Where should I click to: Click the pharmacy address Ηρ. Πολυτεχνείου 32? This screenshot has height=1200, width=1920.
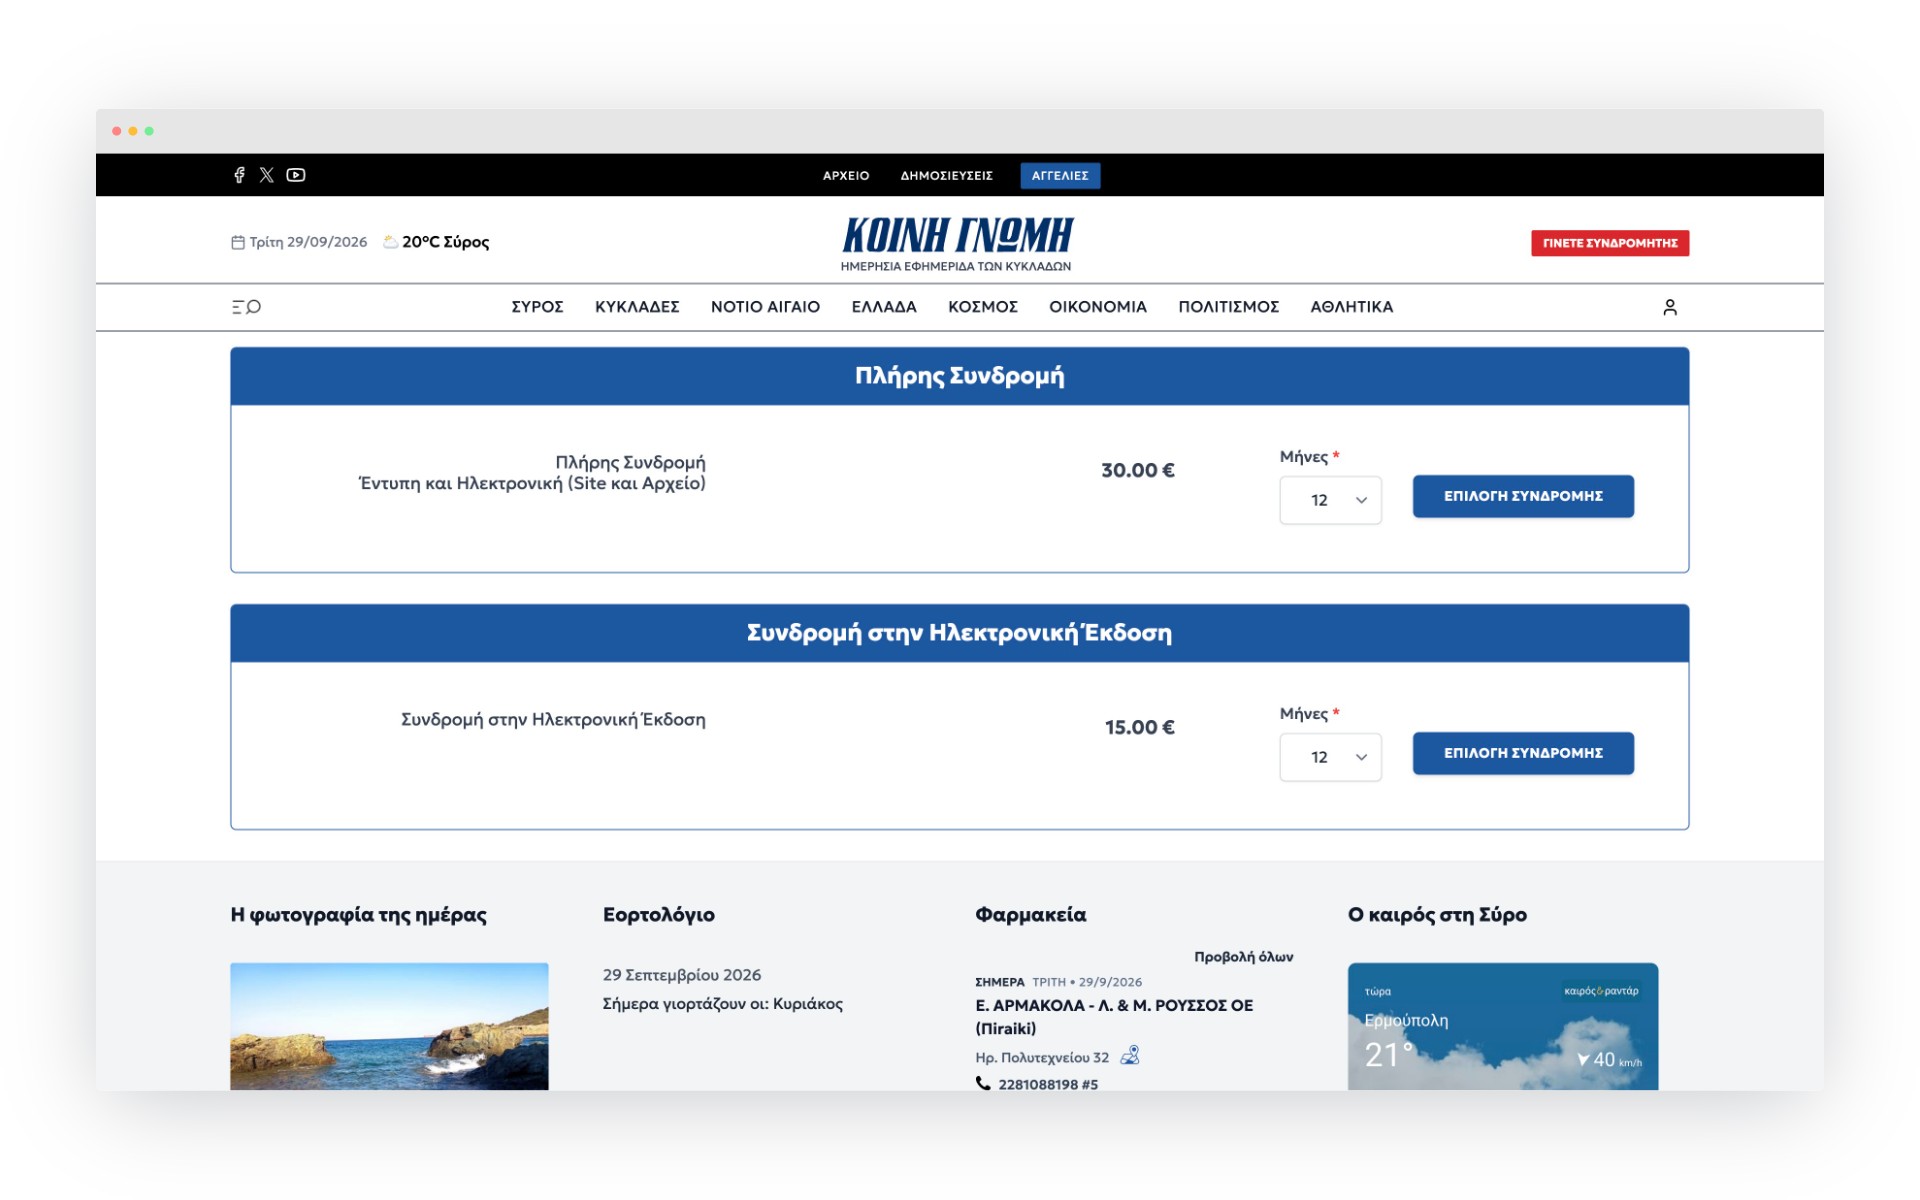click(1042, 1057)
